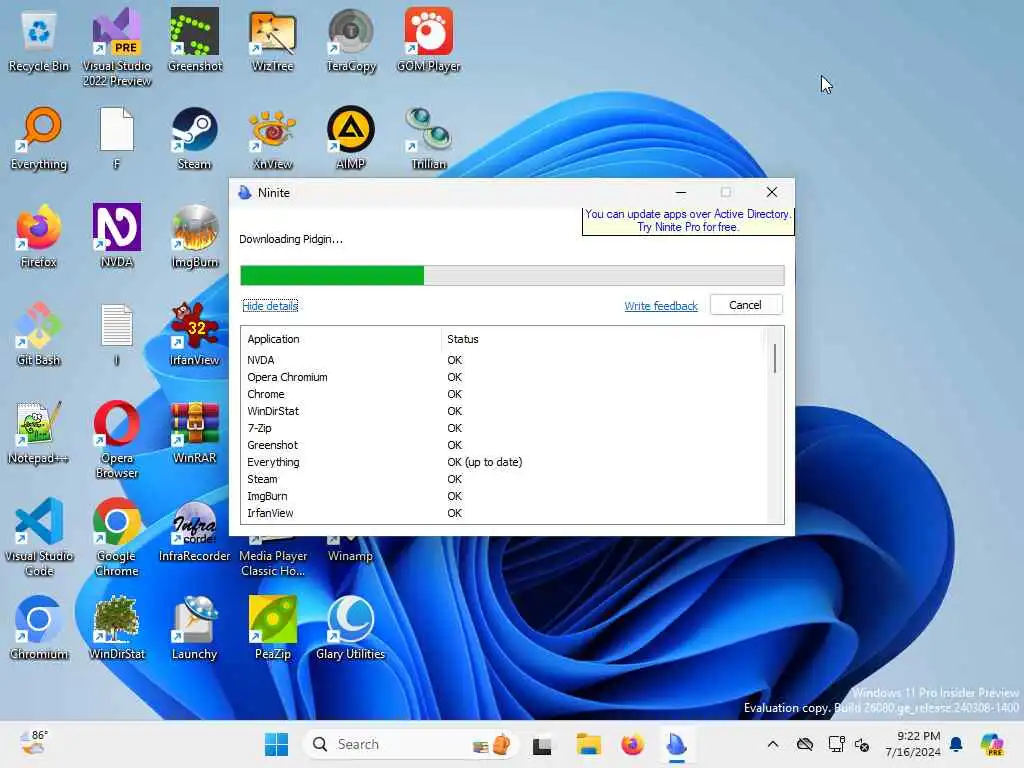Viewport: 1024px width, 768px height.
Task: Select the WinDirStat row in details list
Action: click(x=503, y=411)
